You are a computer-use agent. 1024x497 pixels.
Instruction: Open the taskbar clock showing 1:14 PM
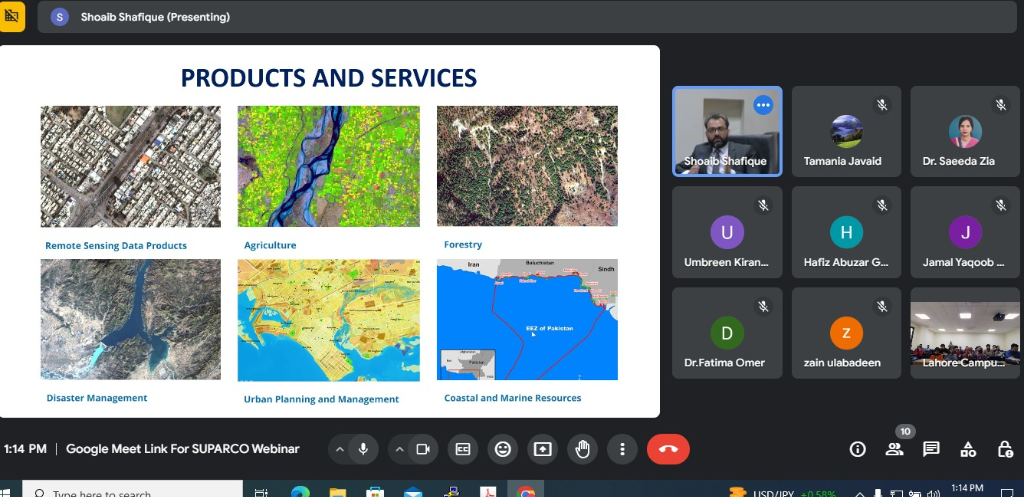pos(967,489)
